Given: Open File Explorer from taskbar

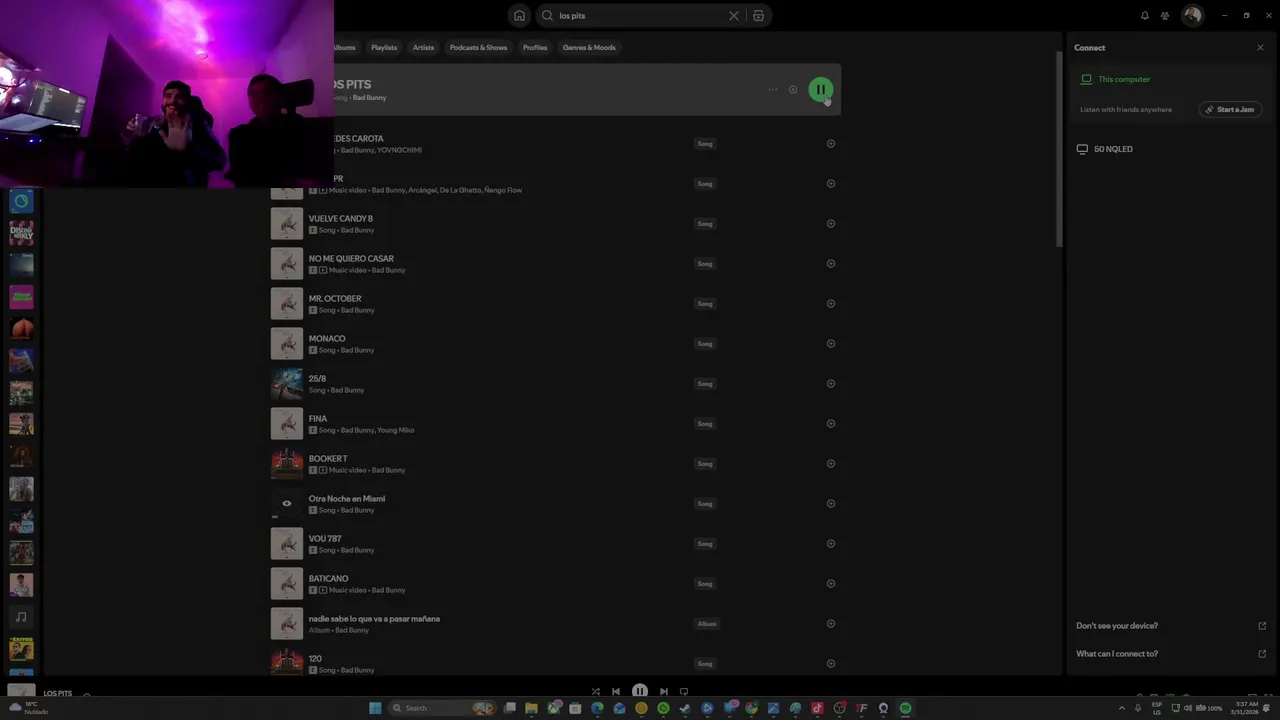Looking at the screenshot, I should [x=531, y=708].
